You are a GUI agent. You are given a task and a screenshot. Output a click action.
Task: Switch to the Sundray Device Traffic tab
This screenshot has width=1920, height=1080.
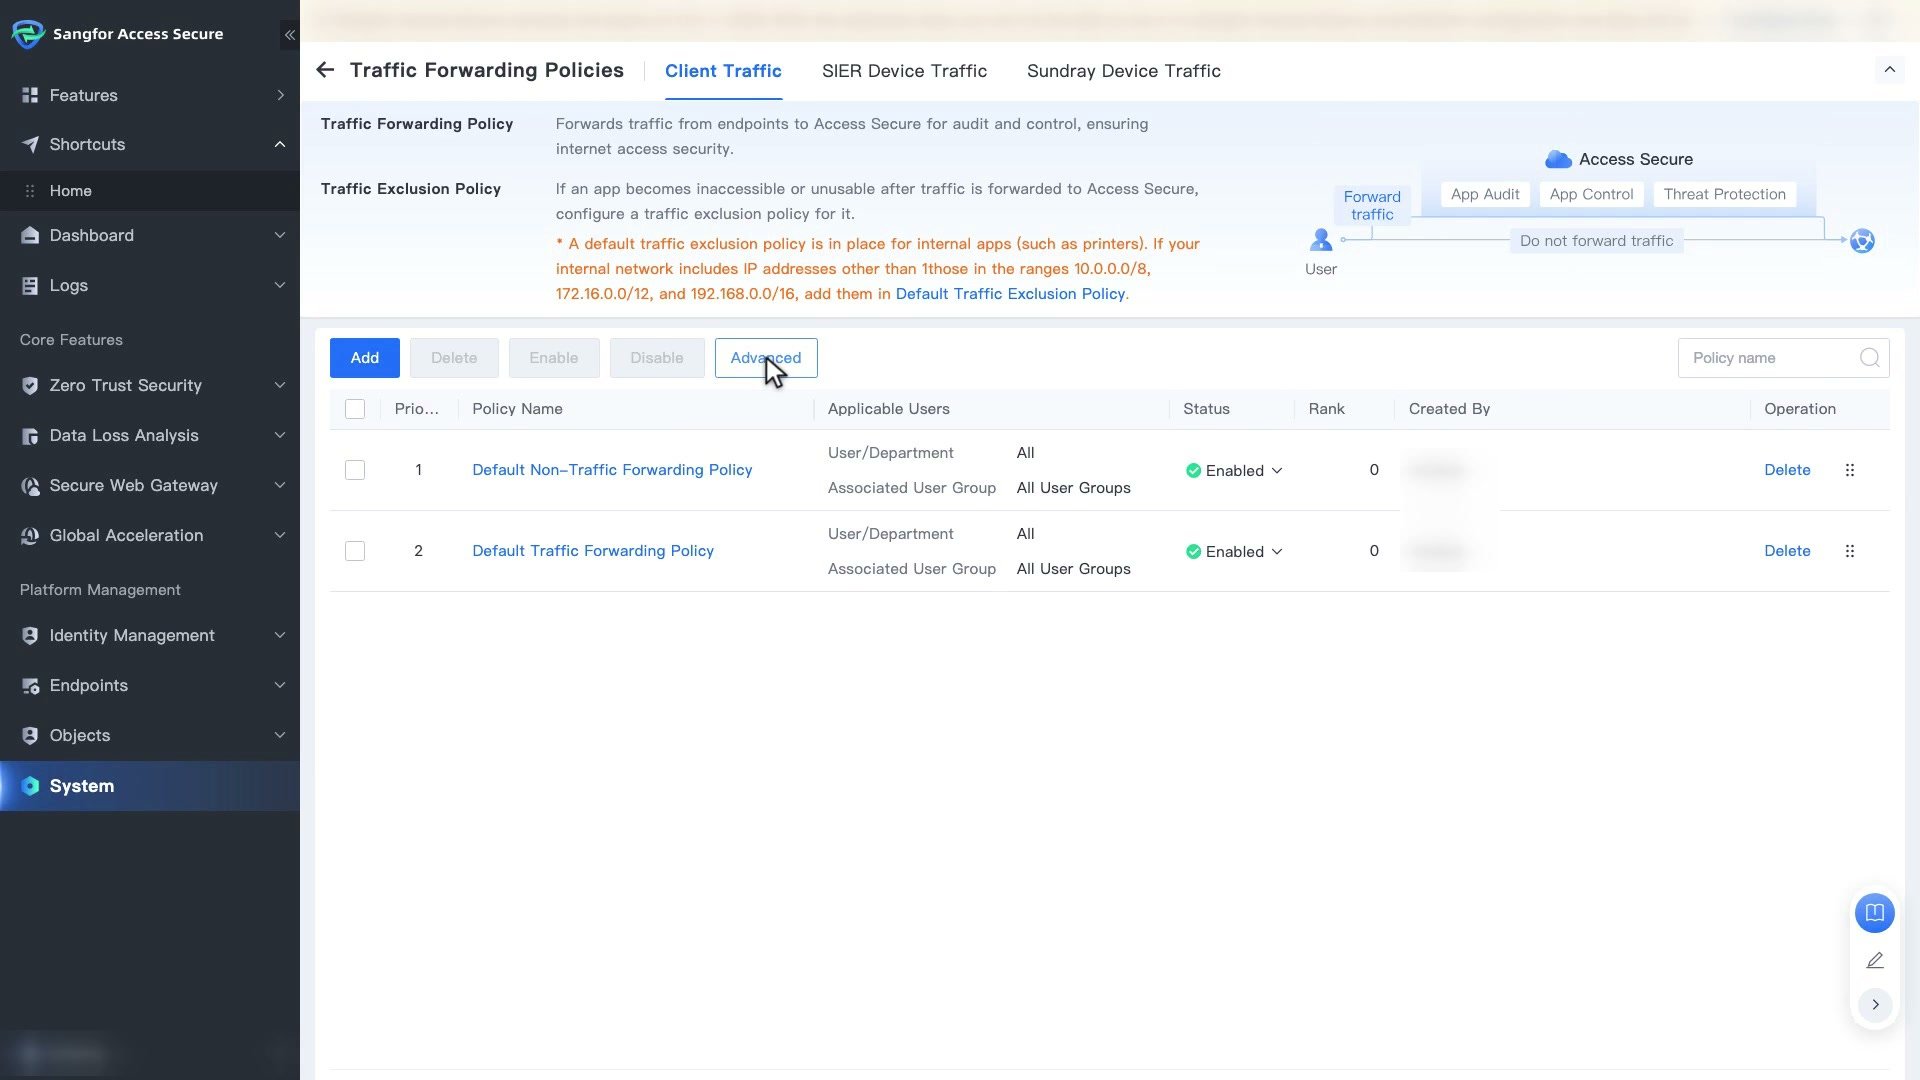tap(1123, 71)
